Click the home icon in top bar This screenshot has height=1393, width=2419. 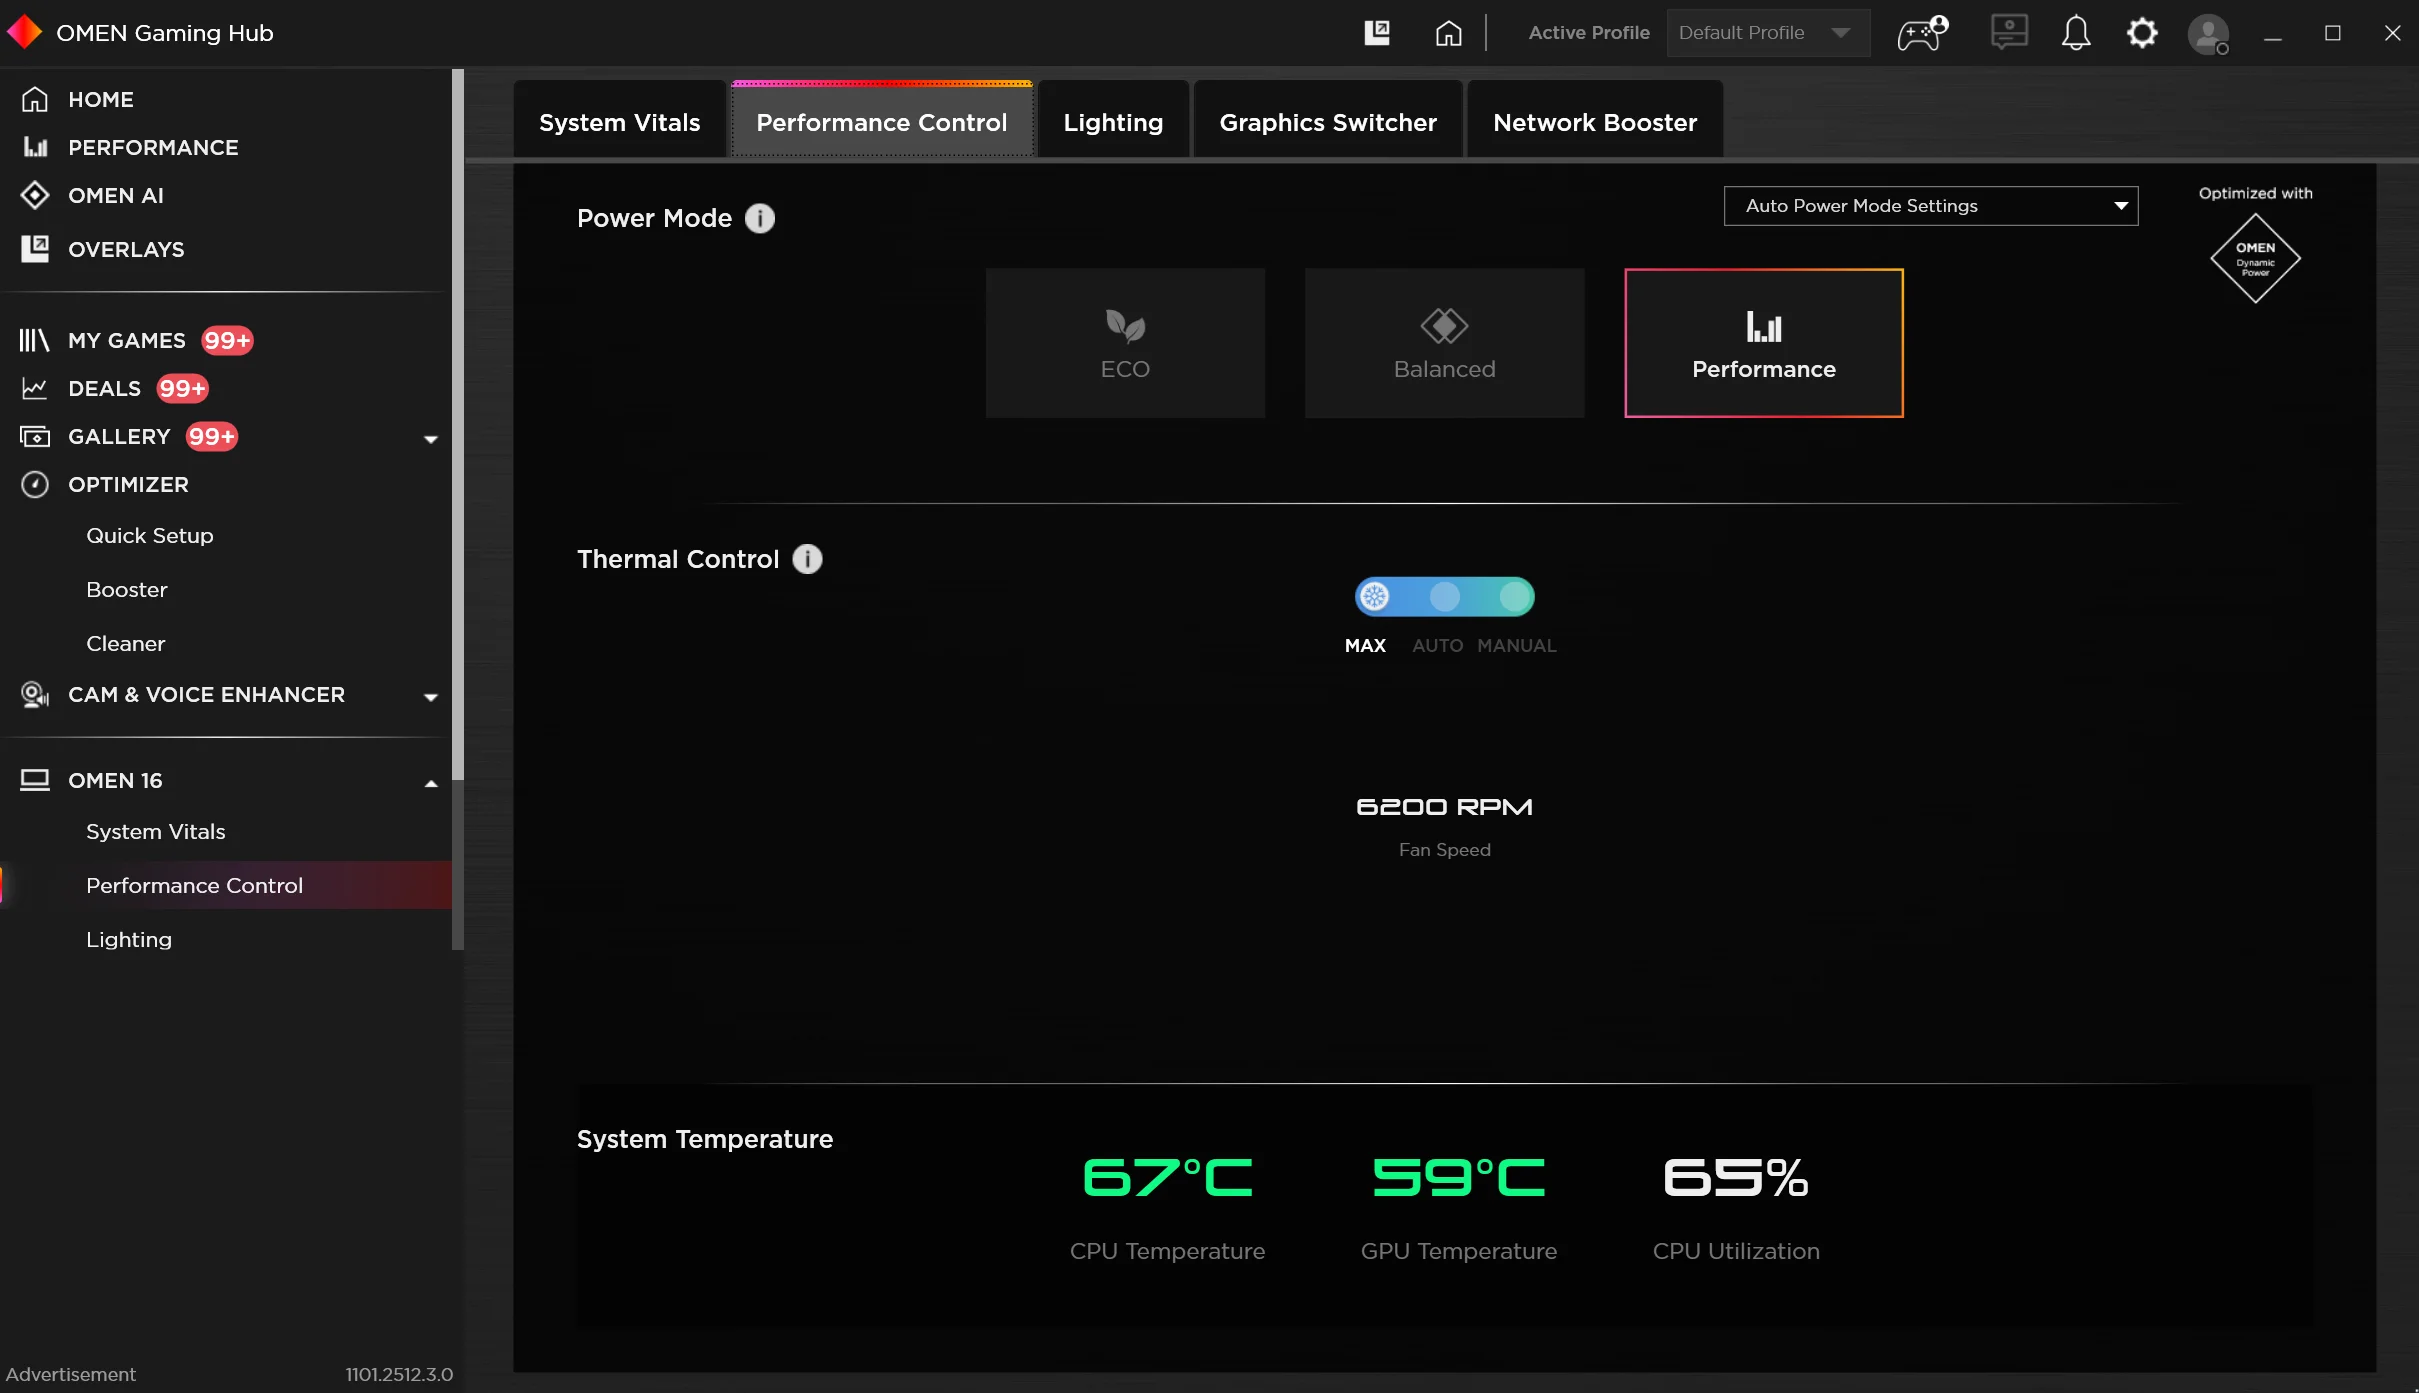coord(1448,33)
